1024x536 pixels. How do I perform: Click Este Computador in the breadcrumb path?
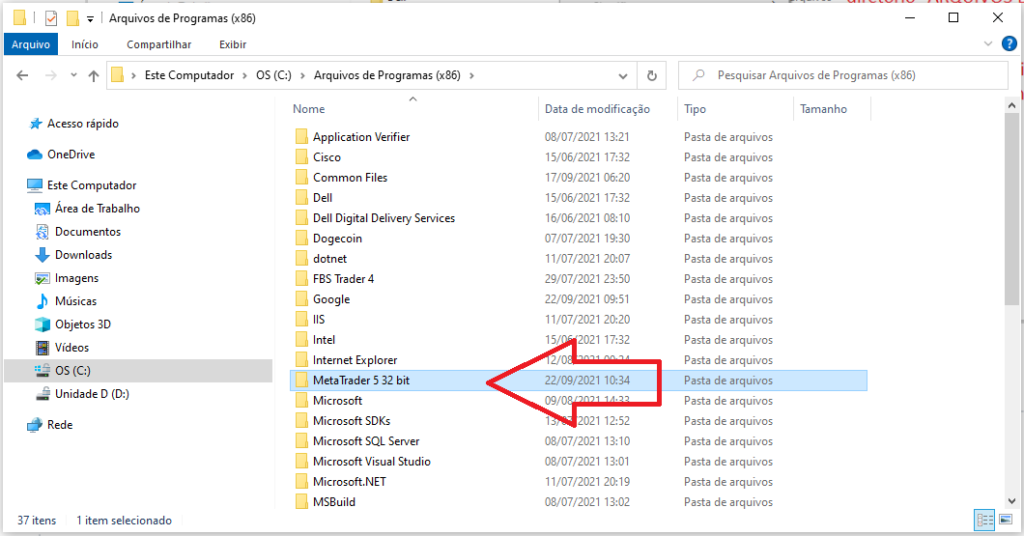pyautogui.click(x=190, y=75)
